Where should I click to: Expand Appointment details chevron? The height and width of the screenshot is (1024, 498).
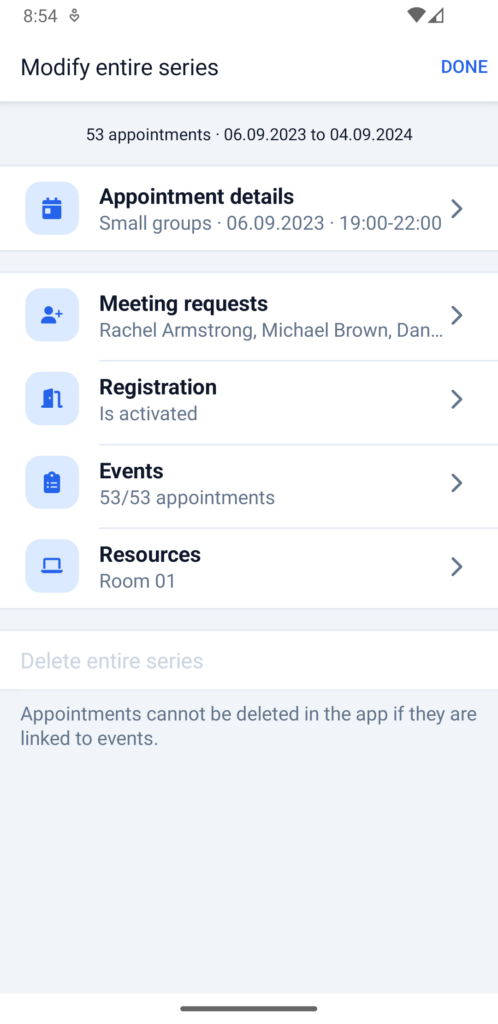457,209
